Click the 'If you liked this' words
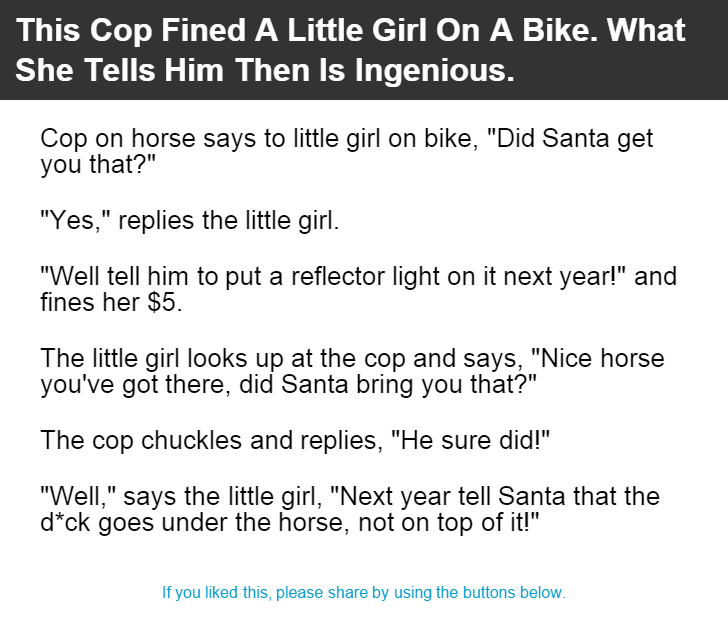Image resolution: width=728 pixels, height=621 pixels. coord(216,593)
